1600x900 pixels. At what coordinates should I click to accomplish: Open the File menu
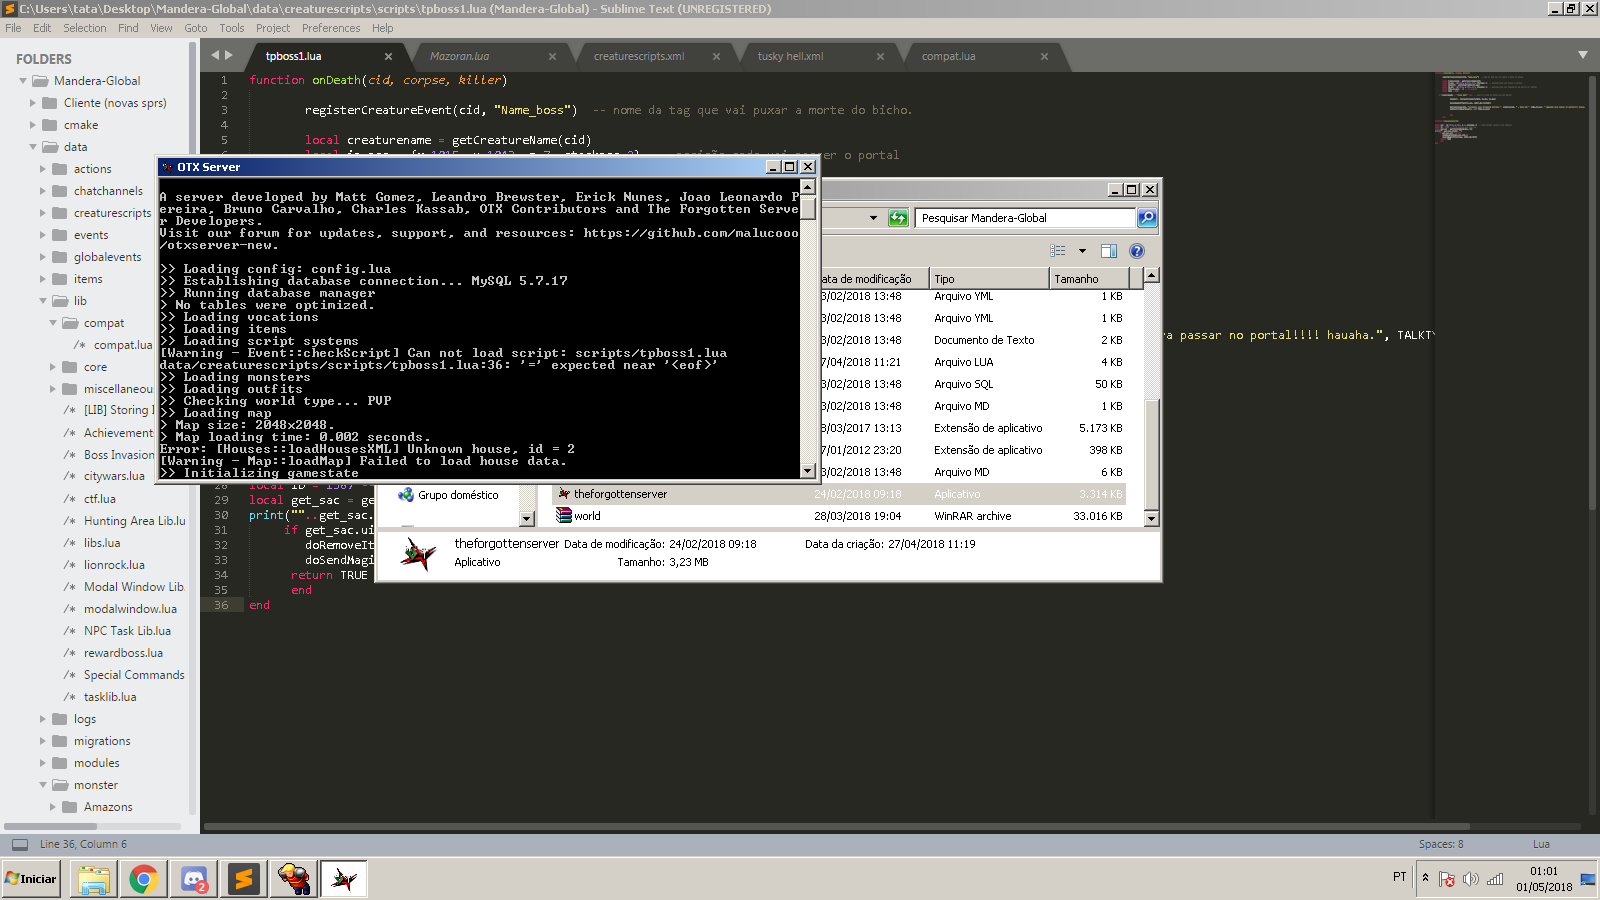(13, 28)
